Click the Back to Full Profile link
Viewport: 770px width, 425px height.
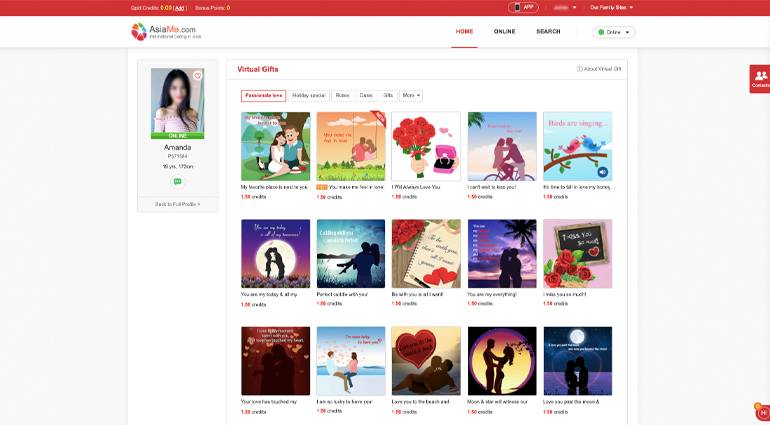177,204
